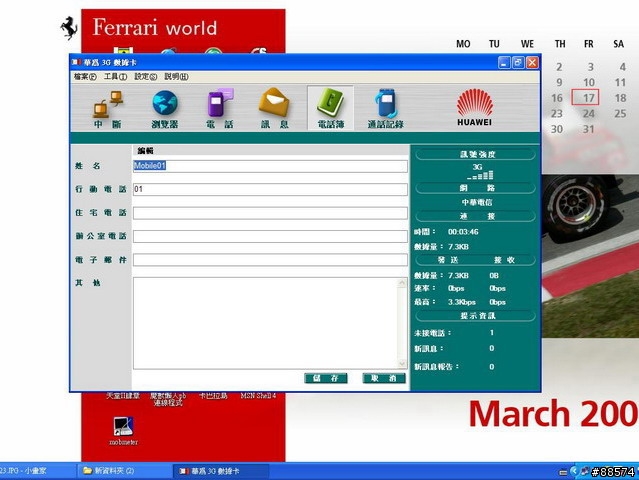This screenshot has width=639, height=480.
Task: Click the 3G signal strength bars
Action: point(480,175)
